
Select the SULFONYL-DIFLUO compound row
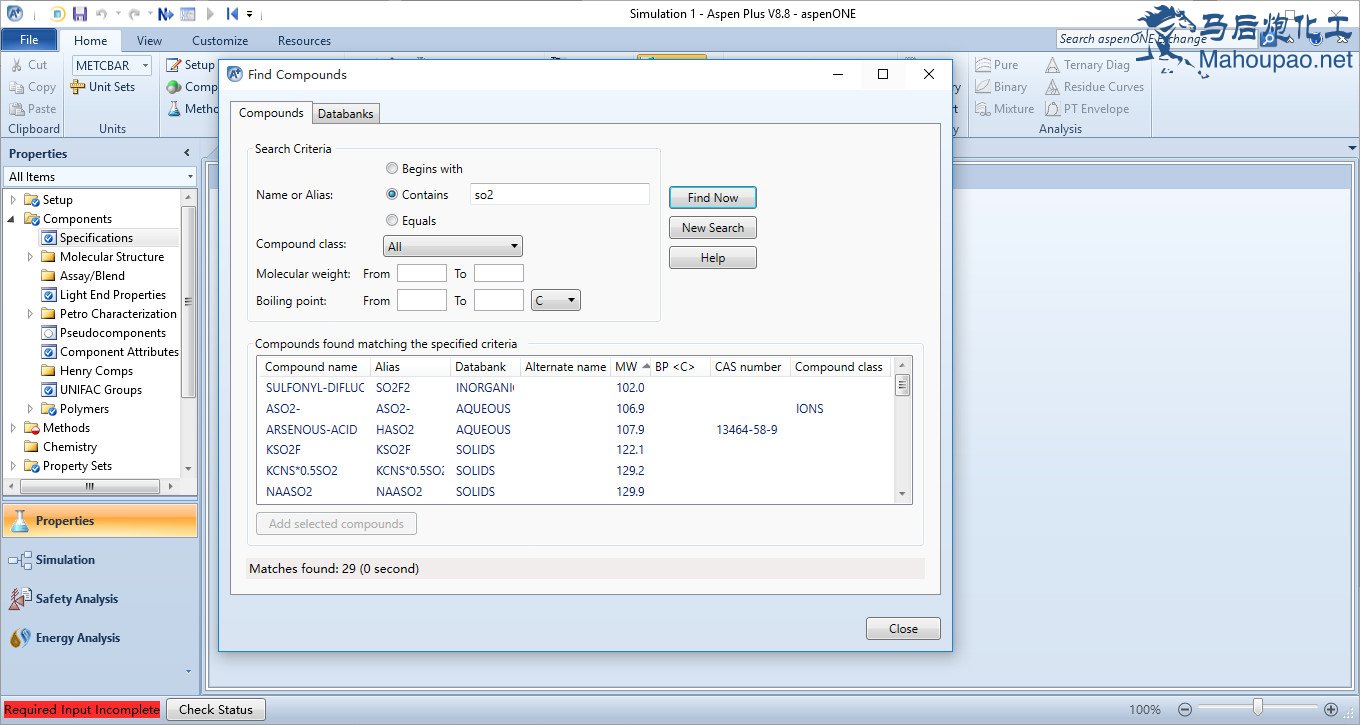point(575,388)
